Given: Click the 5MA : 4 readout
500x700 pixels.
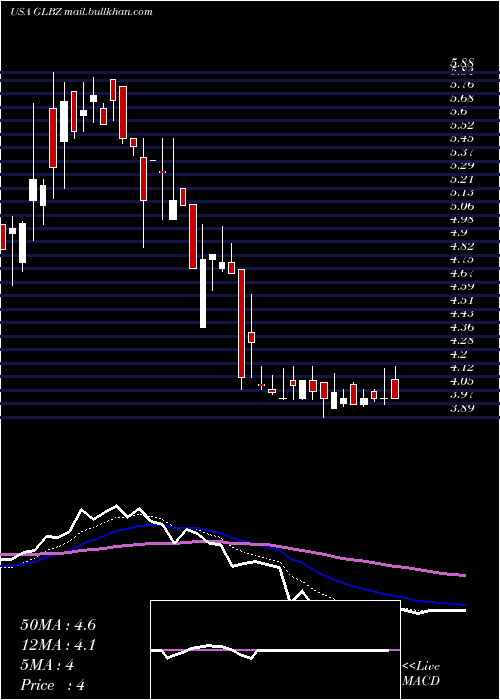Looking at the screenshot, I should (47, 665).
